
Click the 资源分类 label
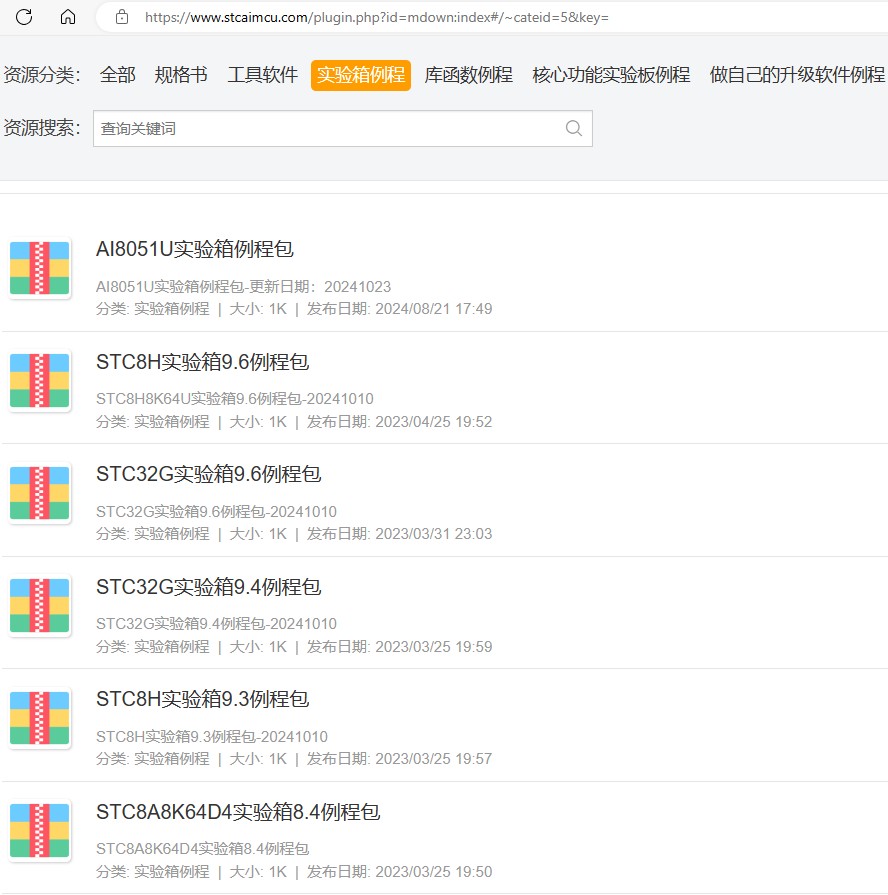coord(42,75)
